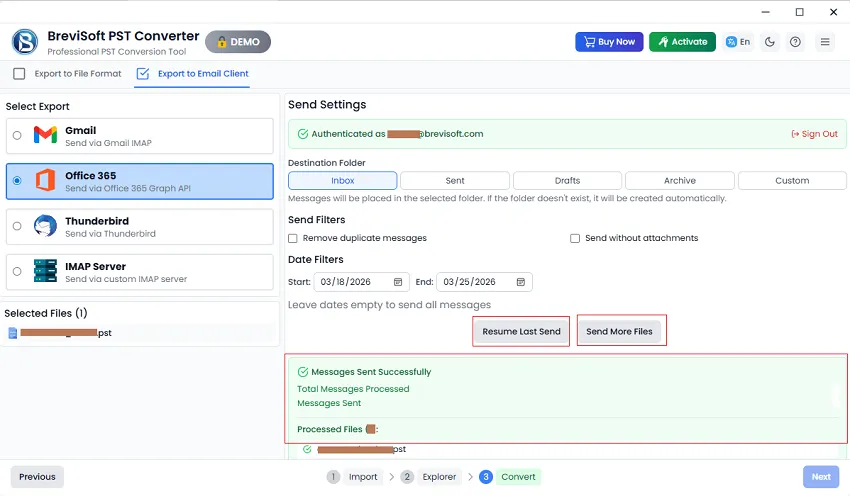Change language via En button
The height and width of the screenshot is (496, 850).
click(738, 42)
